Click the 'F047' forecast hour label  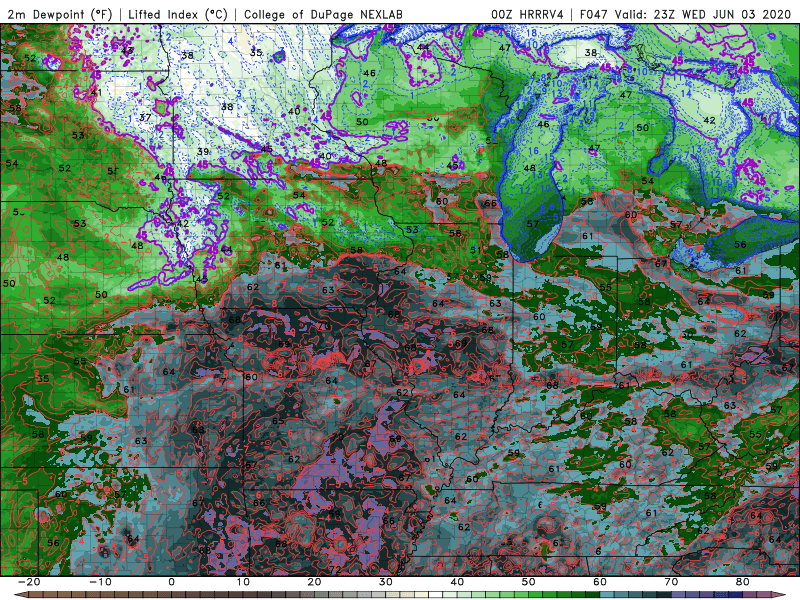(595, 14)
